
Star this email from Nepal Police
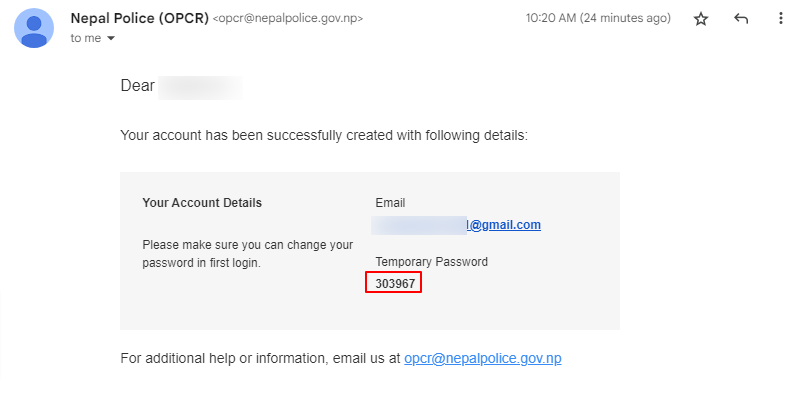(x=701, y=19)
